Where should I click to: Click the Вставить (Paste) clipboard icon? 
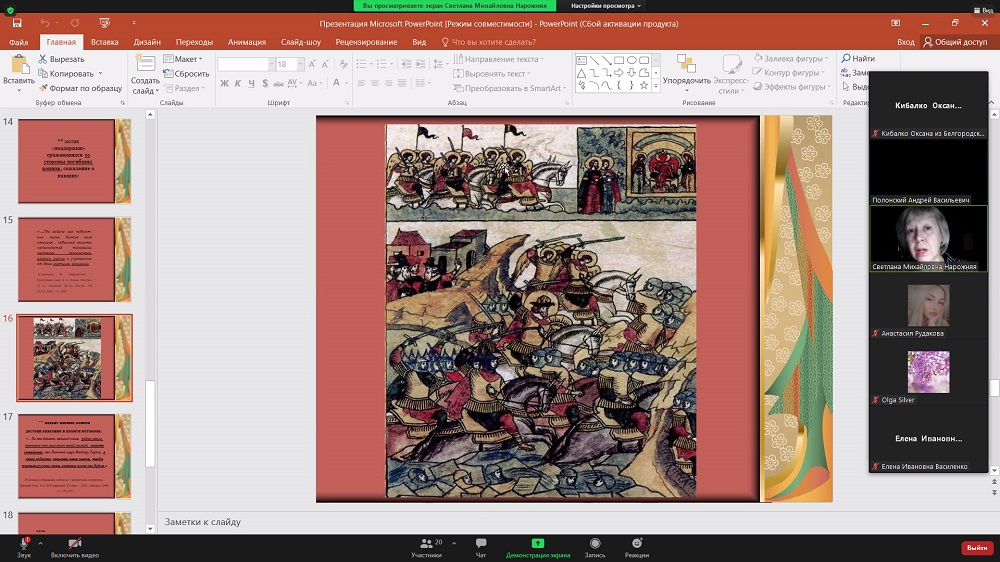pos(18,65)
